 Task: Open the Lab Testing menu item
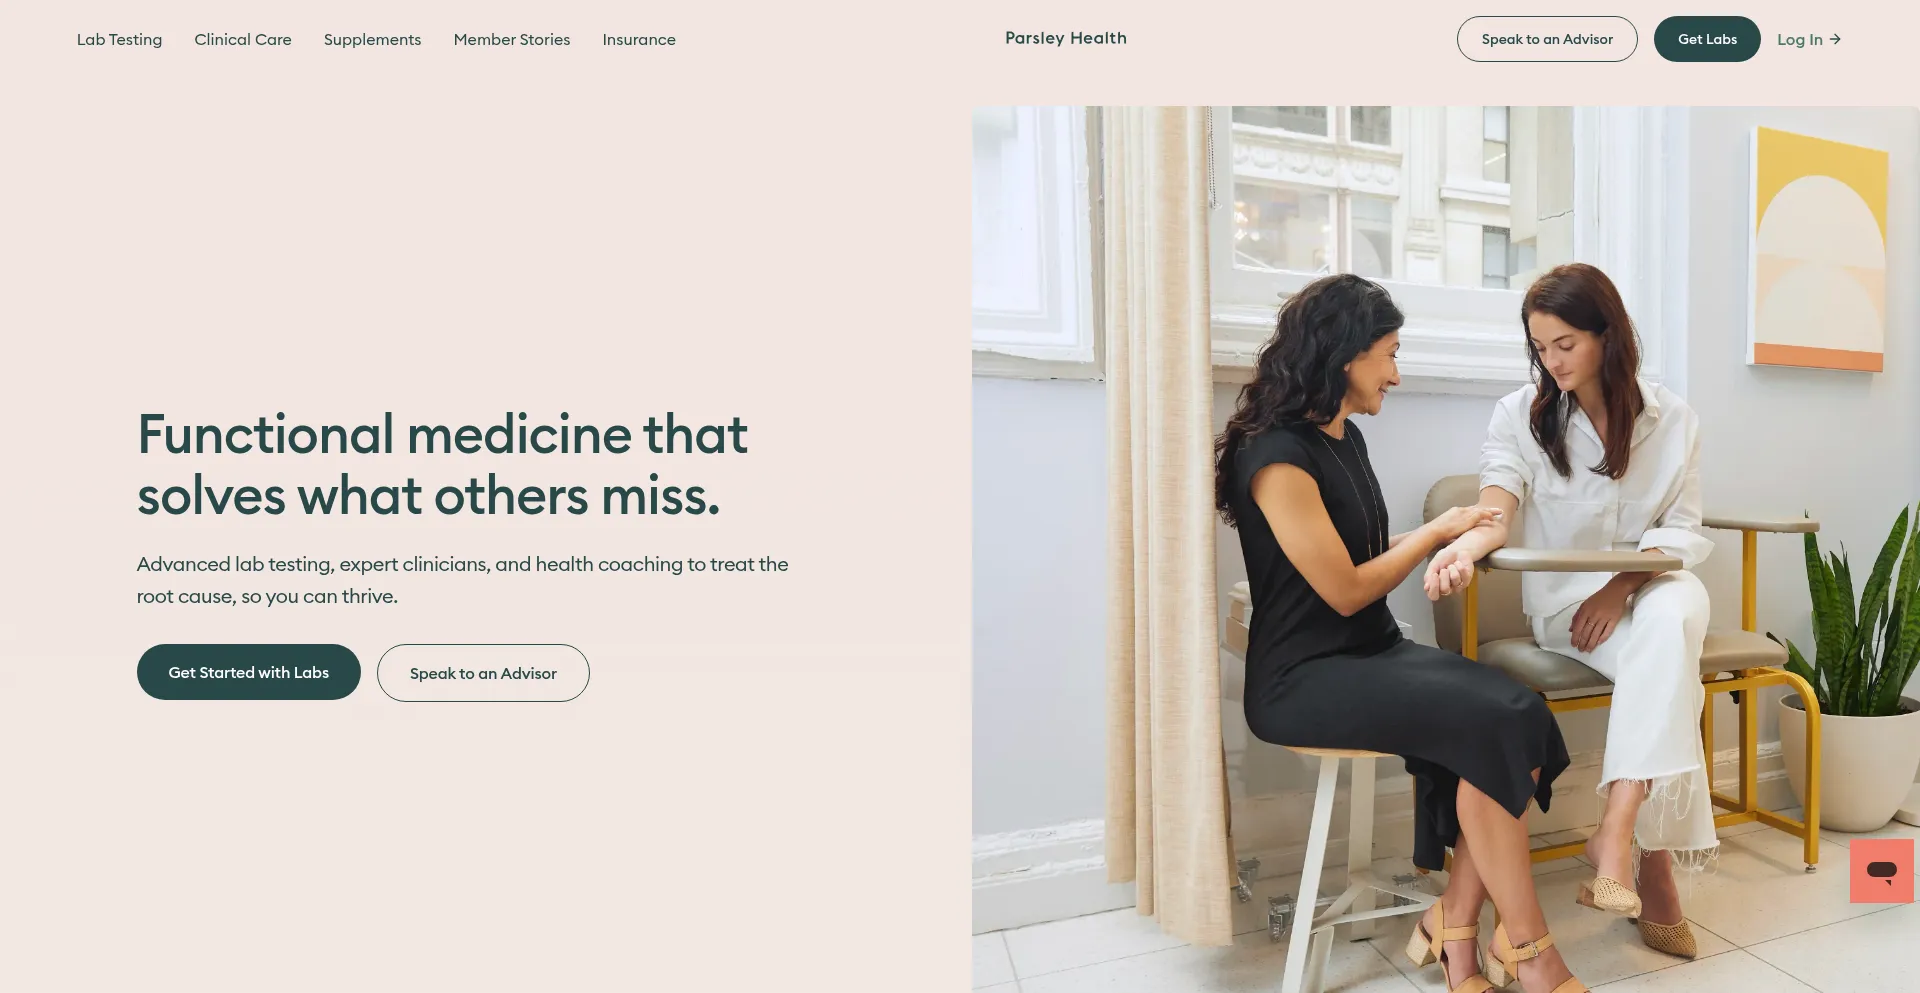point(119,40)
